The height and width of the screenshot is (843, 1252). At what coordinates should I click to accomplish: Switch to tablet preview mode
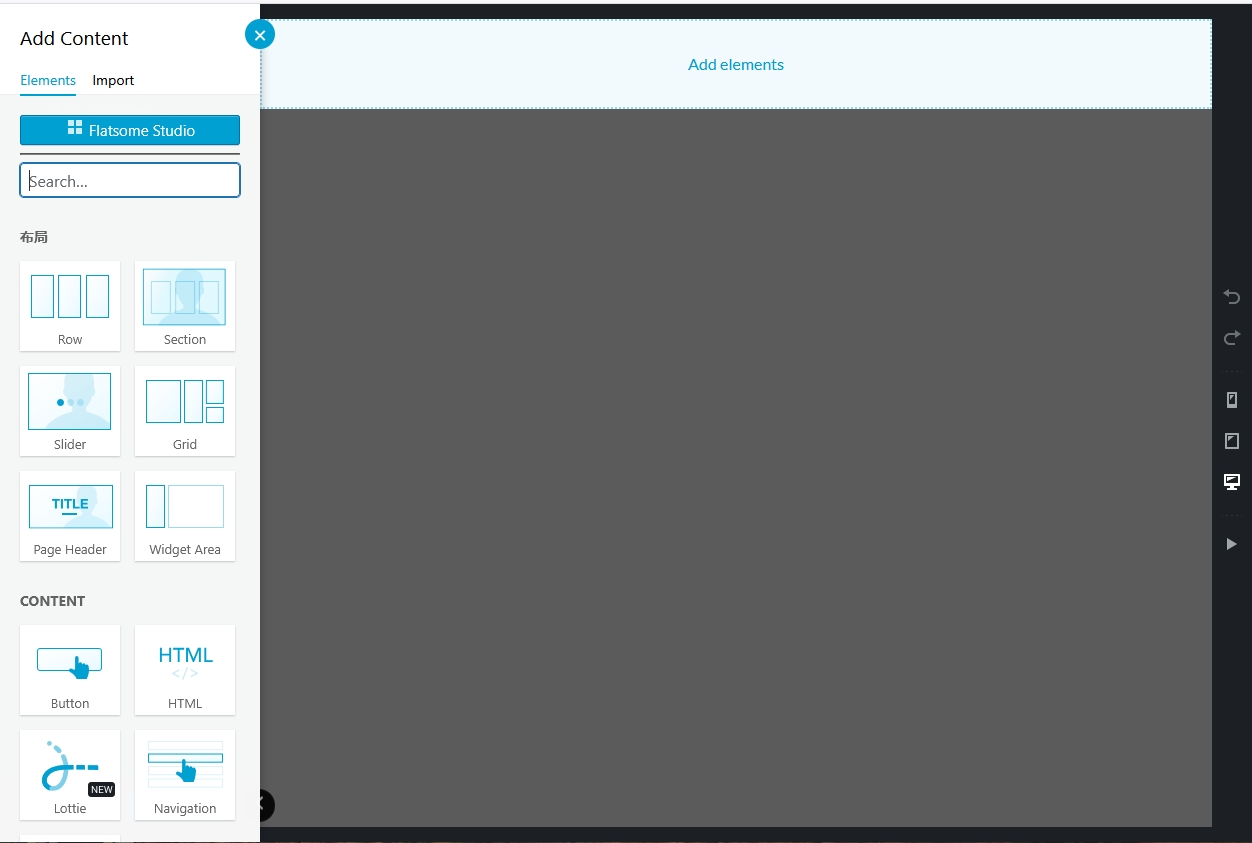[1232, 441]
